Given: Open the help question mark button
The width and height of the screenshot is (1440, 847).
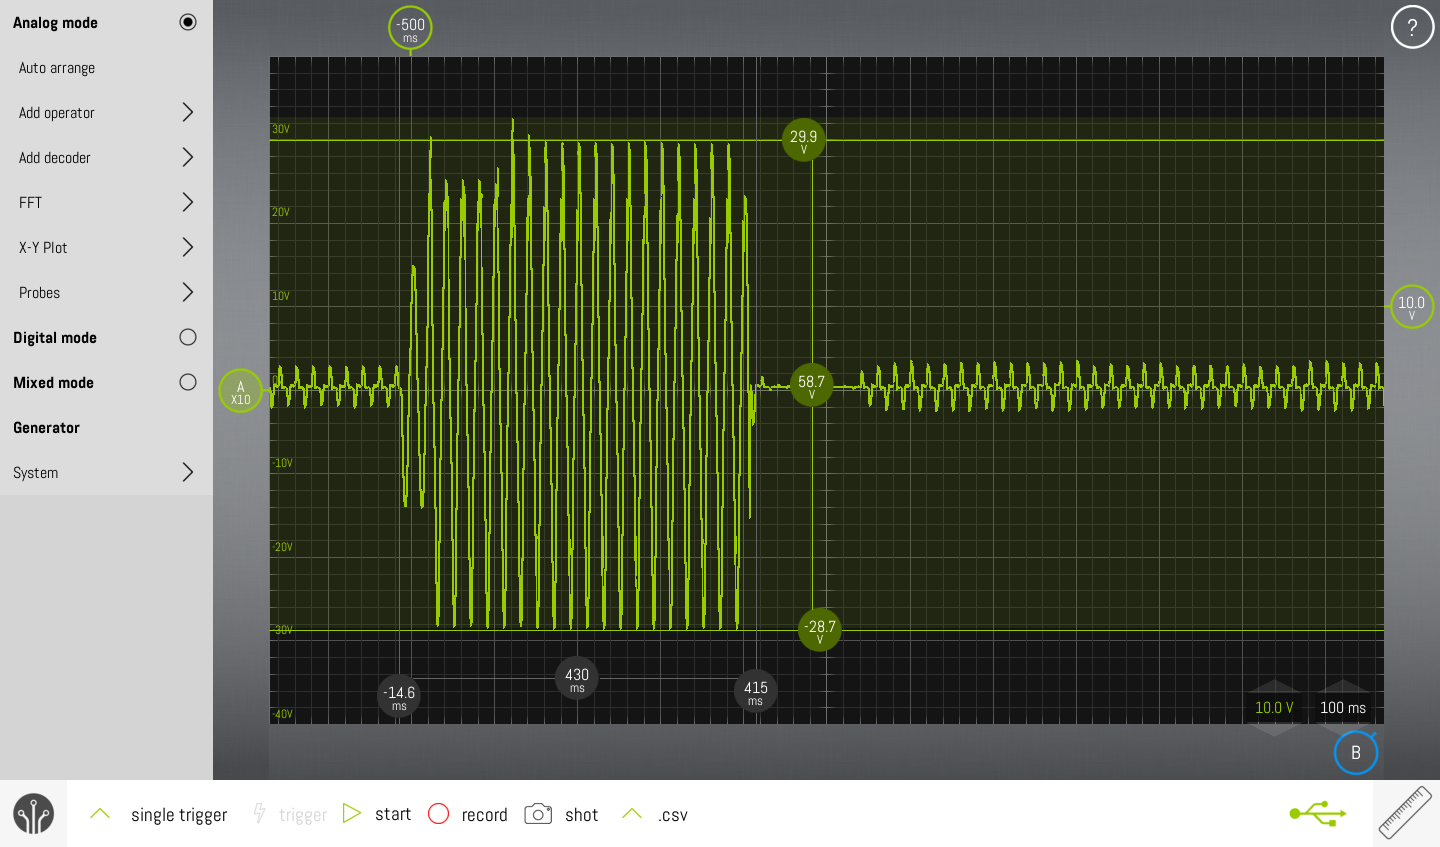Looking at the screenshot, I should click(x=1411, y=27).
